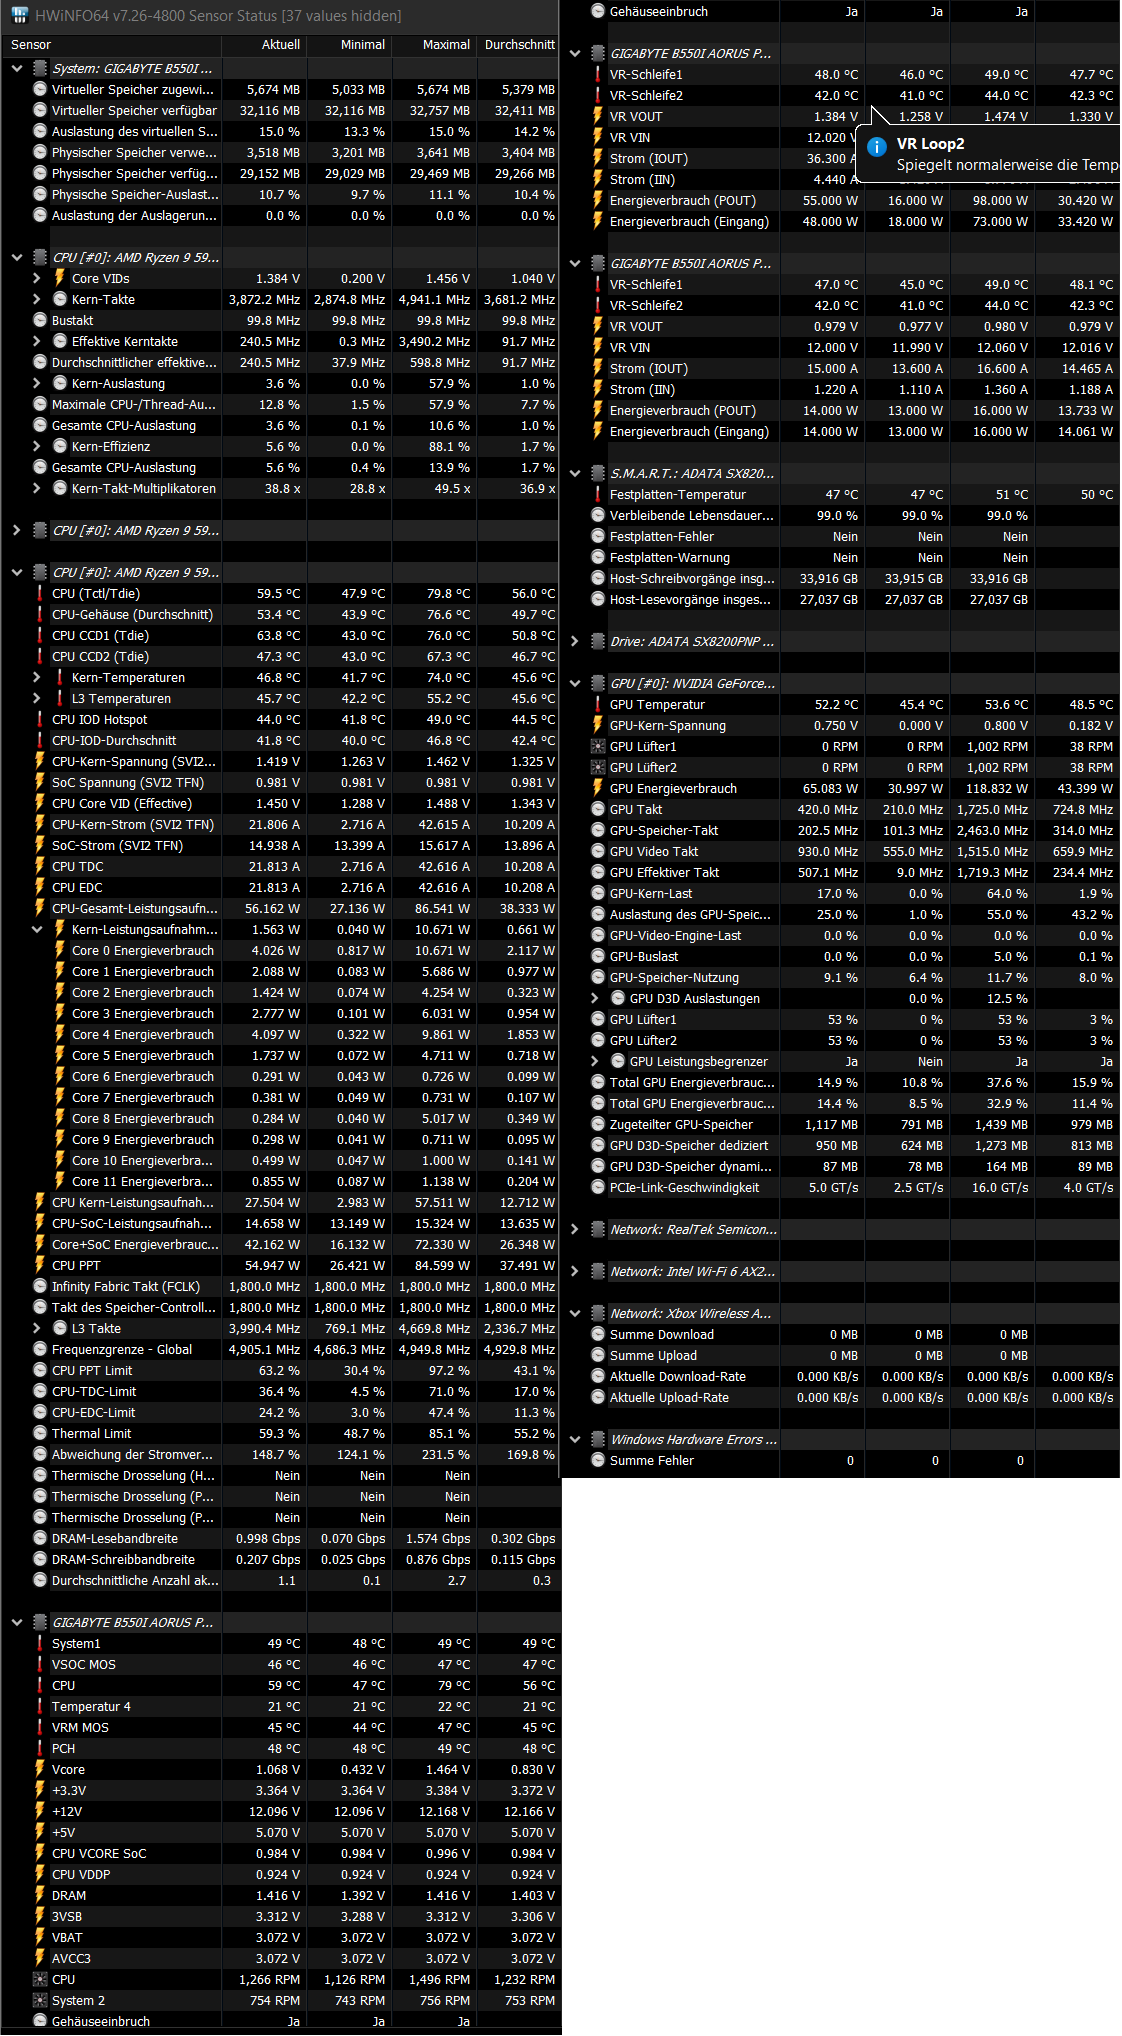The height and width of the screenshot is (2036, 1122).
Task: Select the Network: Xbox Wireless A... header
Action: coord(841,1313)
